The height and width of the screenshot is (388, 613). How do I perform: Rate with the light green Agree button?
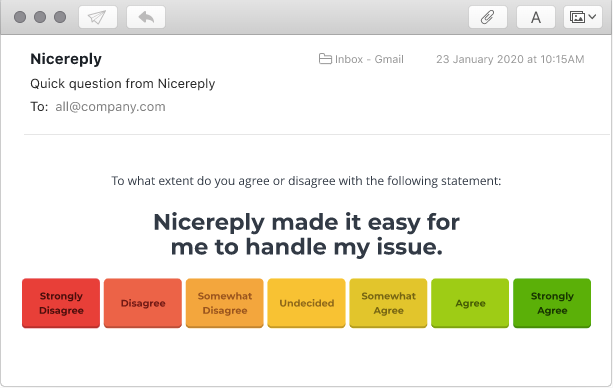470,303
